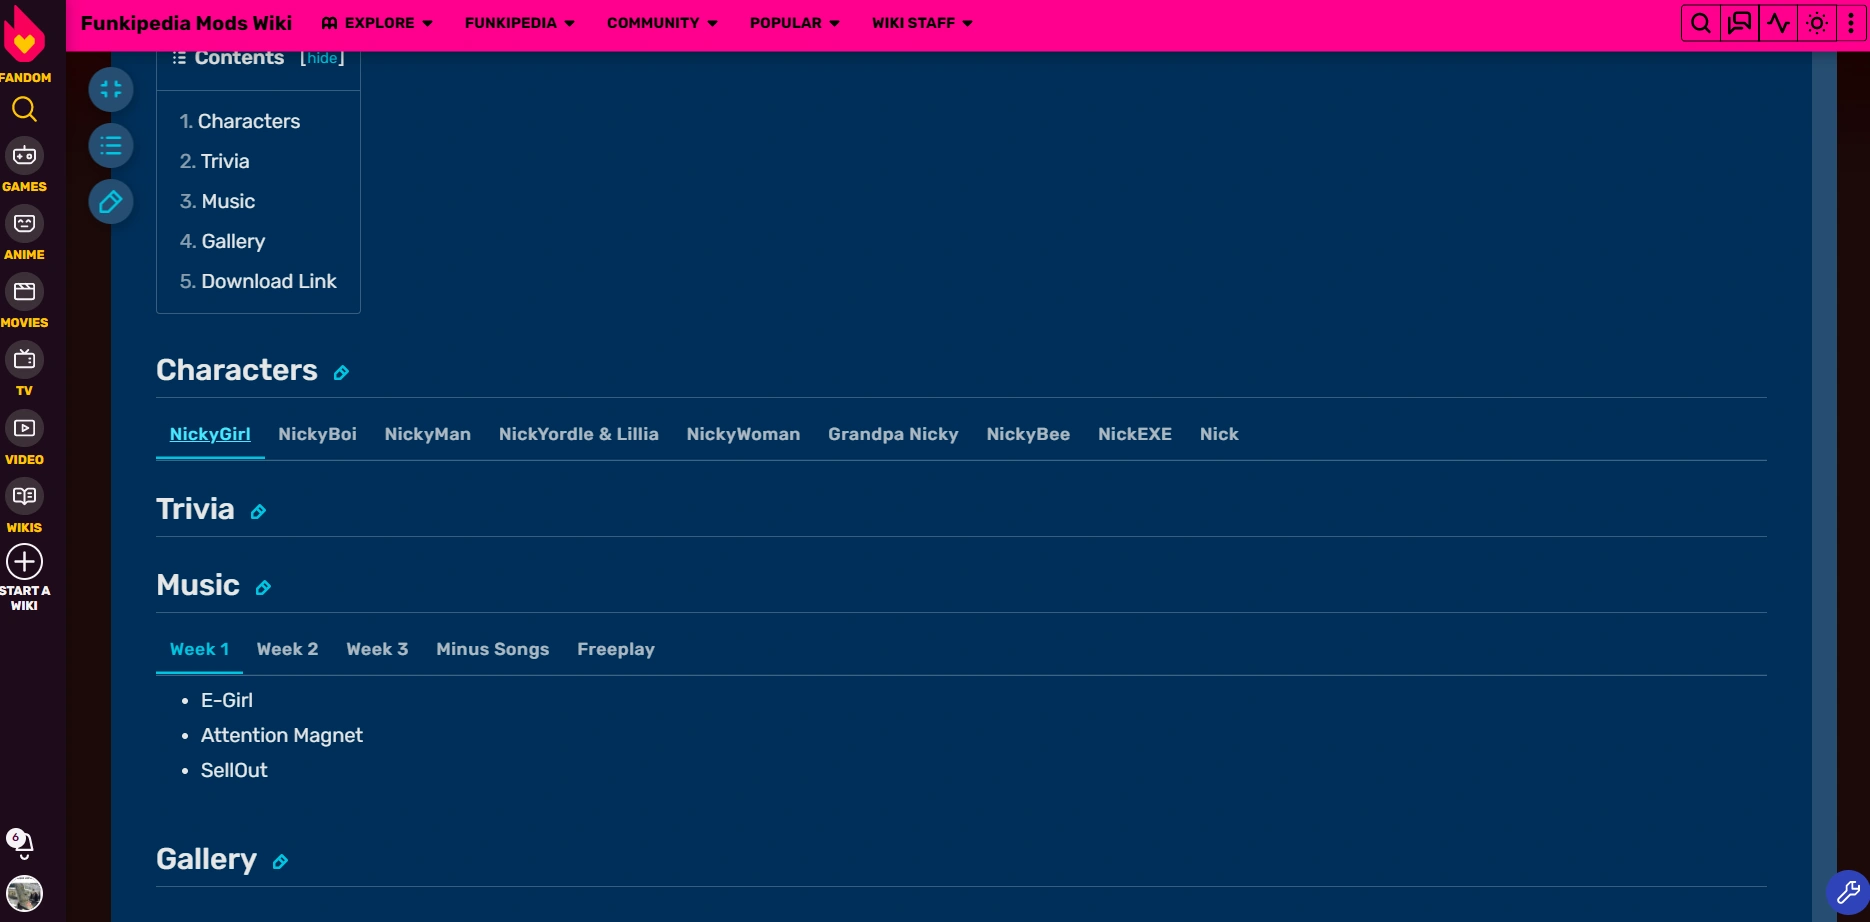The image size is (1870, 922).
Task: Jump to Download Link from Contents
Action: 269,281
